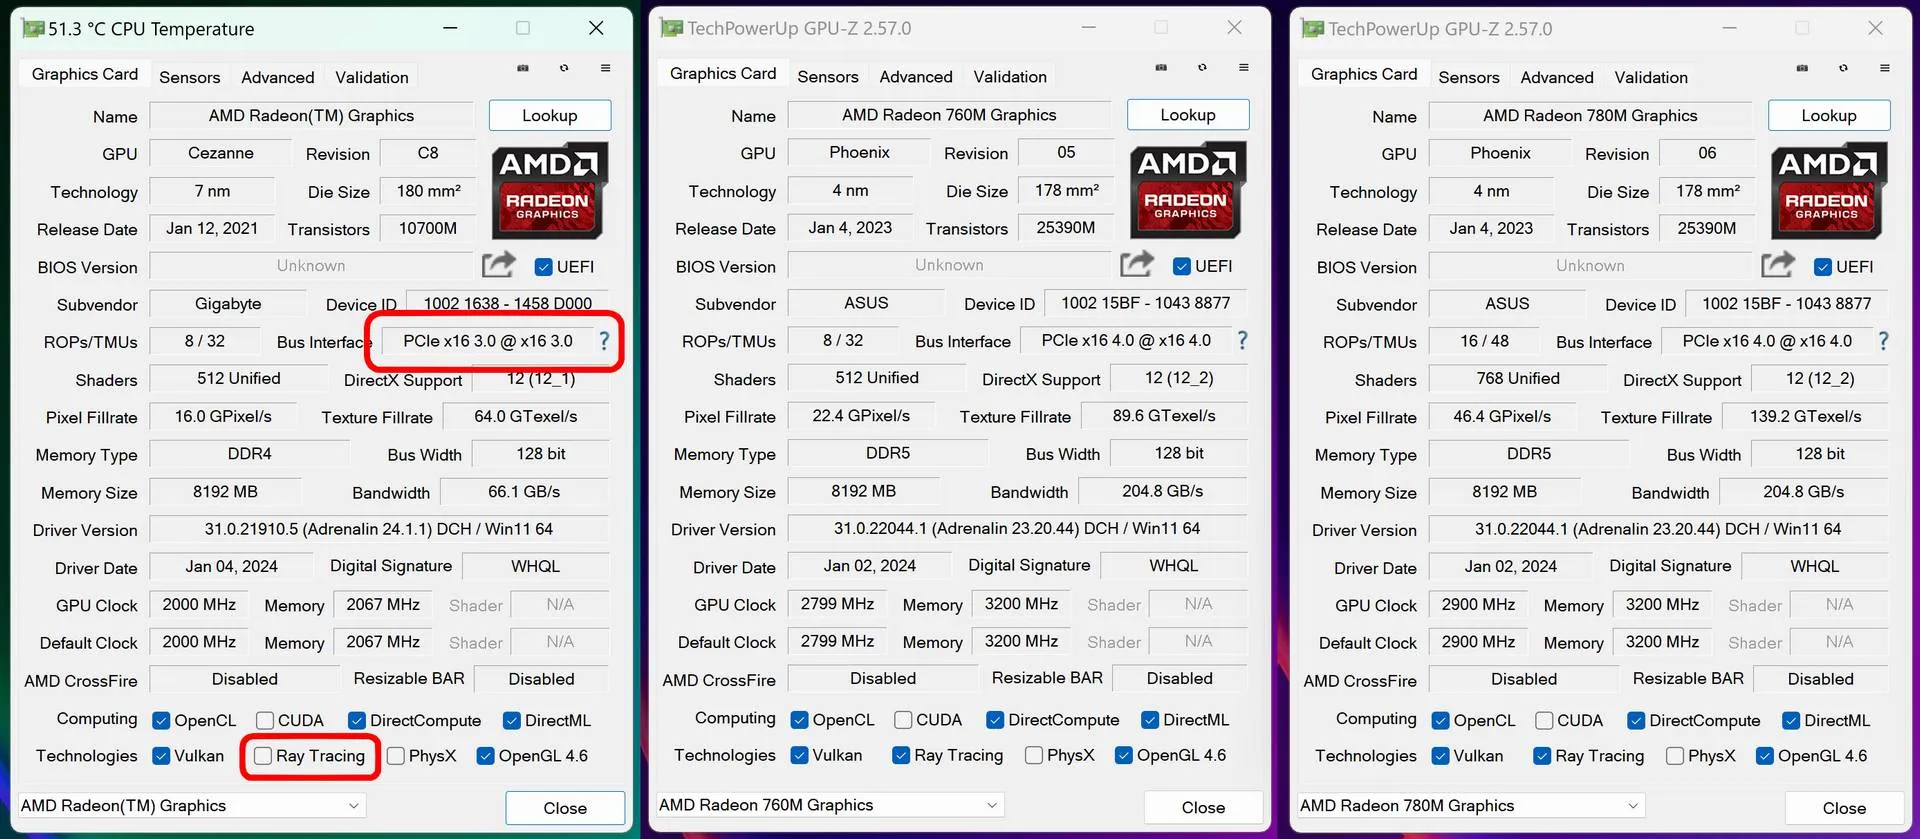Switch to Sensors tab in the 780M window
The height and width of the screenshot is (839, 1920).
(1469, 77)
